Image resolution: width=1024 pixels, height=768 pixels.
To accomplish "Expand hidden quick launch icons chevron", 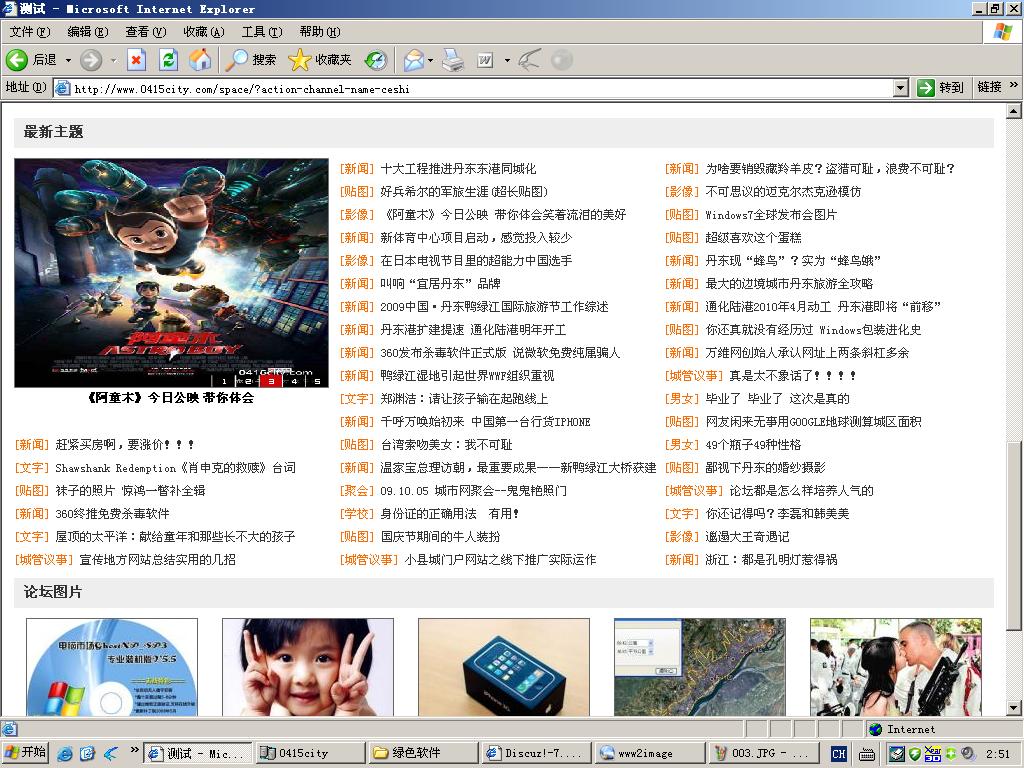I will [135, 750].
